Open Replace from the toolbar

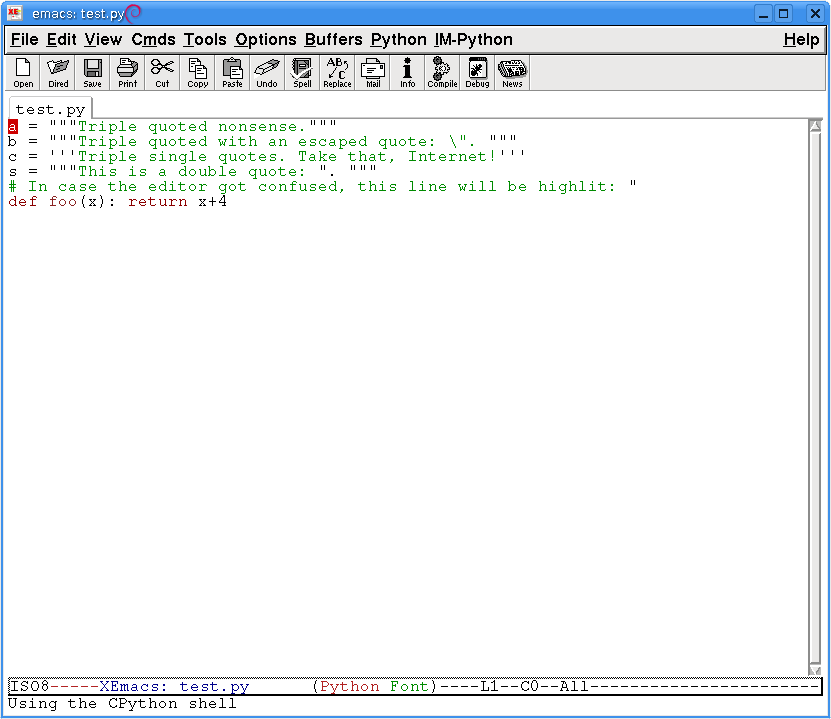[337, 73]
